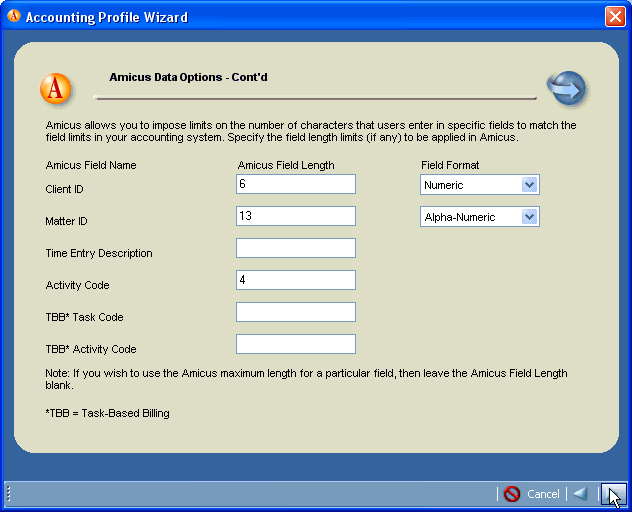Close the Accounting Profile Wizard window

click(614, 17)
